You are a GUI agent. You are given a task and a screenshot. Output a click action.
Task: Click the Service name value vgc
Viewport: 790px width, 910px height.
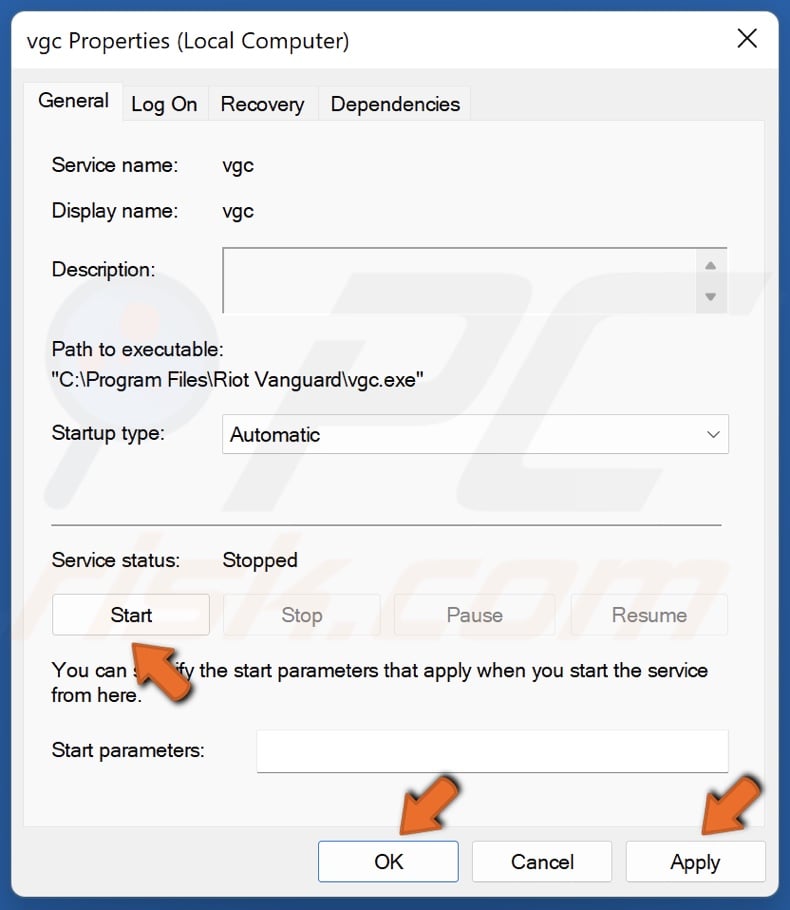pyautogui.click(x=238, y=166)
